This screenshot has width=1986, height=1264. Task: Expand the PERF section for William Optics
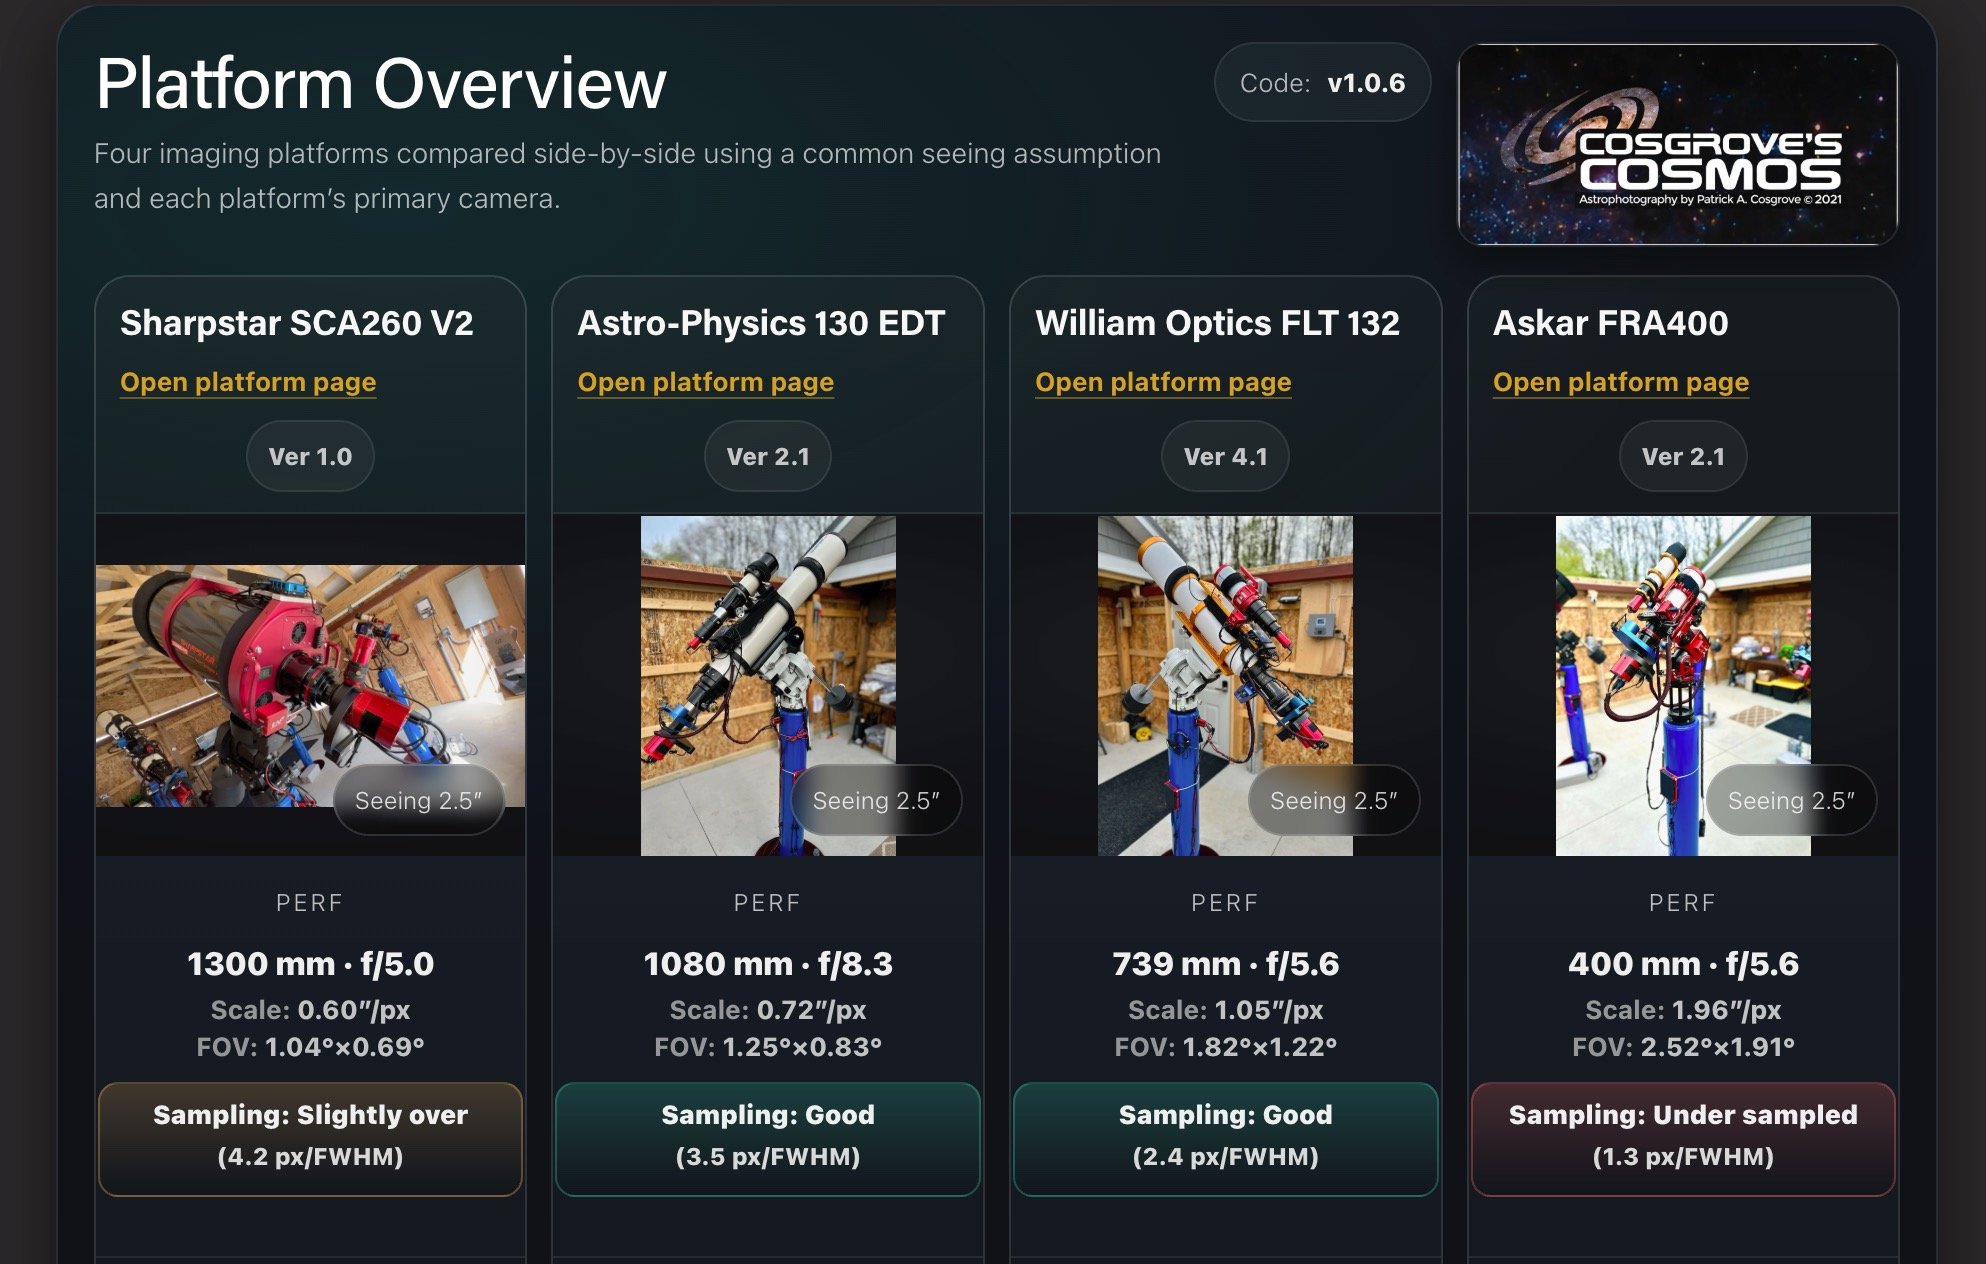(x=1224, y=902)
